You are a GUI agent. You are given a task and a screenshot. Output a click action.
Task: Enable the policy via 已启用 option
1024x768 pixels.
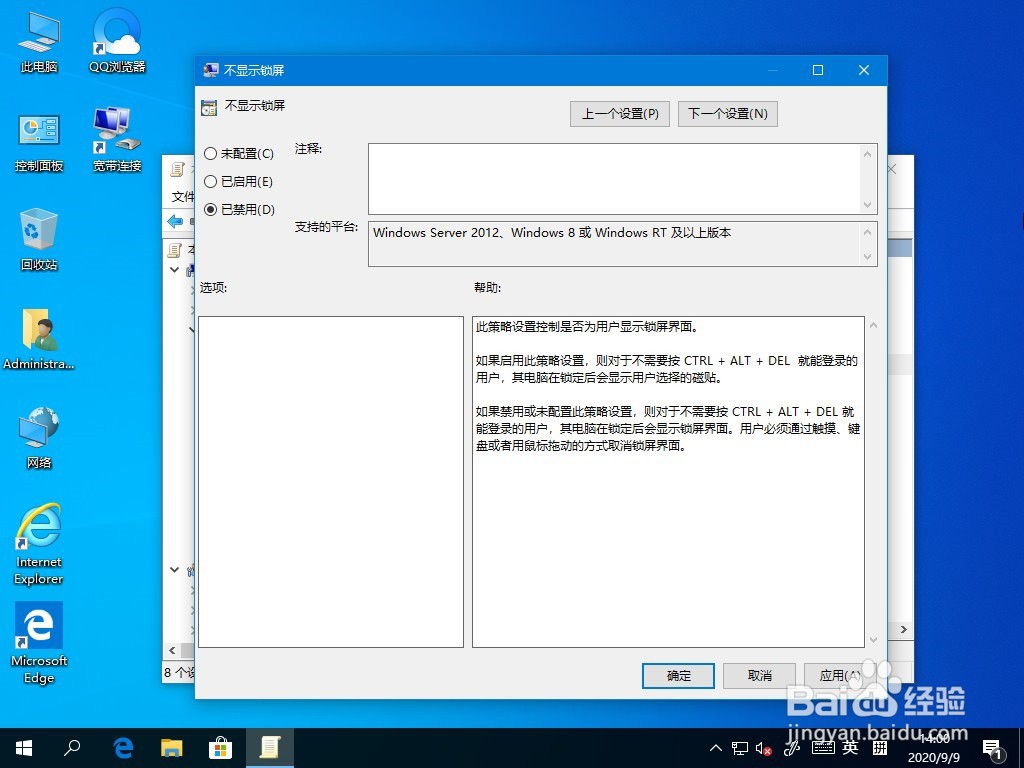click(211, 182)
